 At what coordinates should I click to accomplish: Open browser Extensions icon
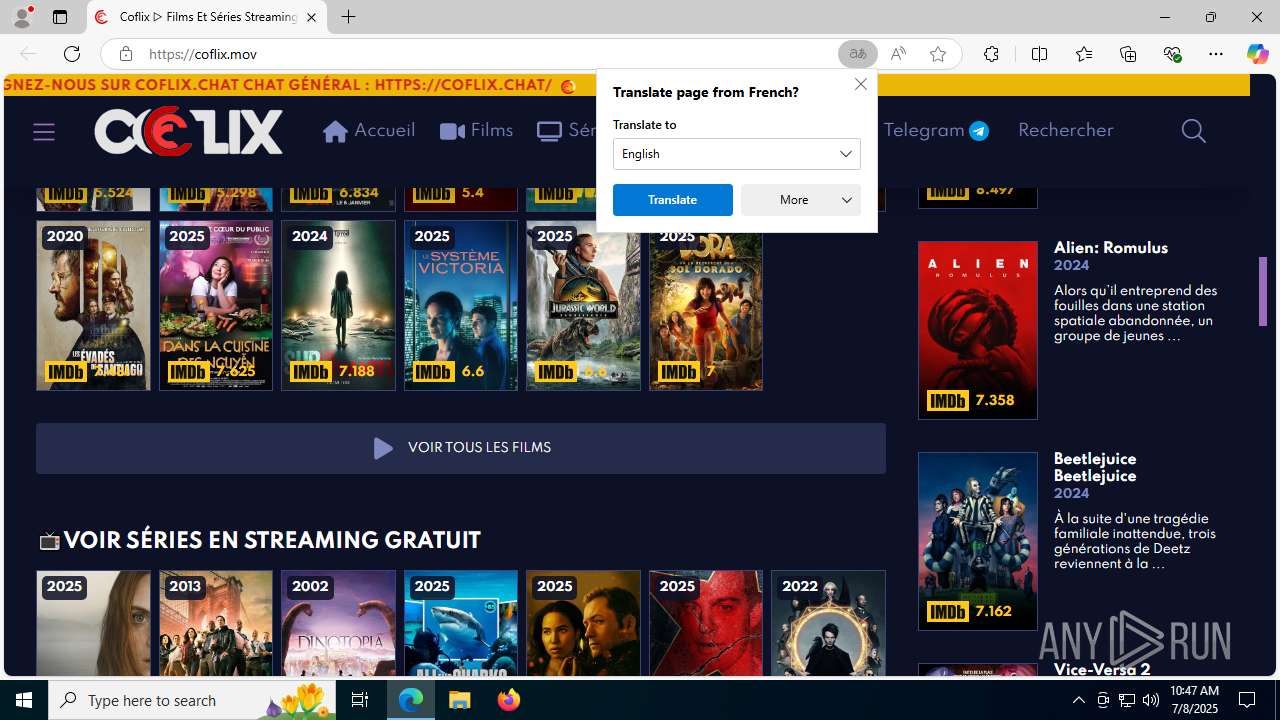click(991, 54)
